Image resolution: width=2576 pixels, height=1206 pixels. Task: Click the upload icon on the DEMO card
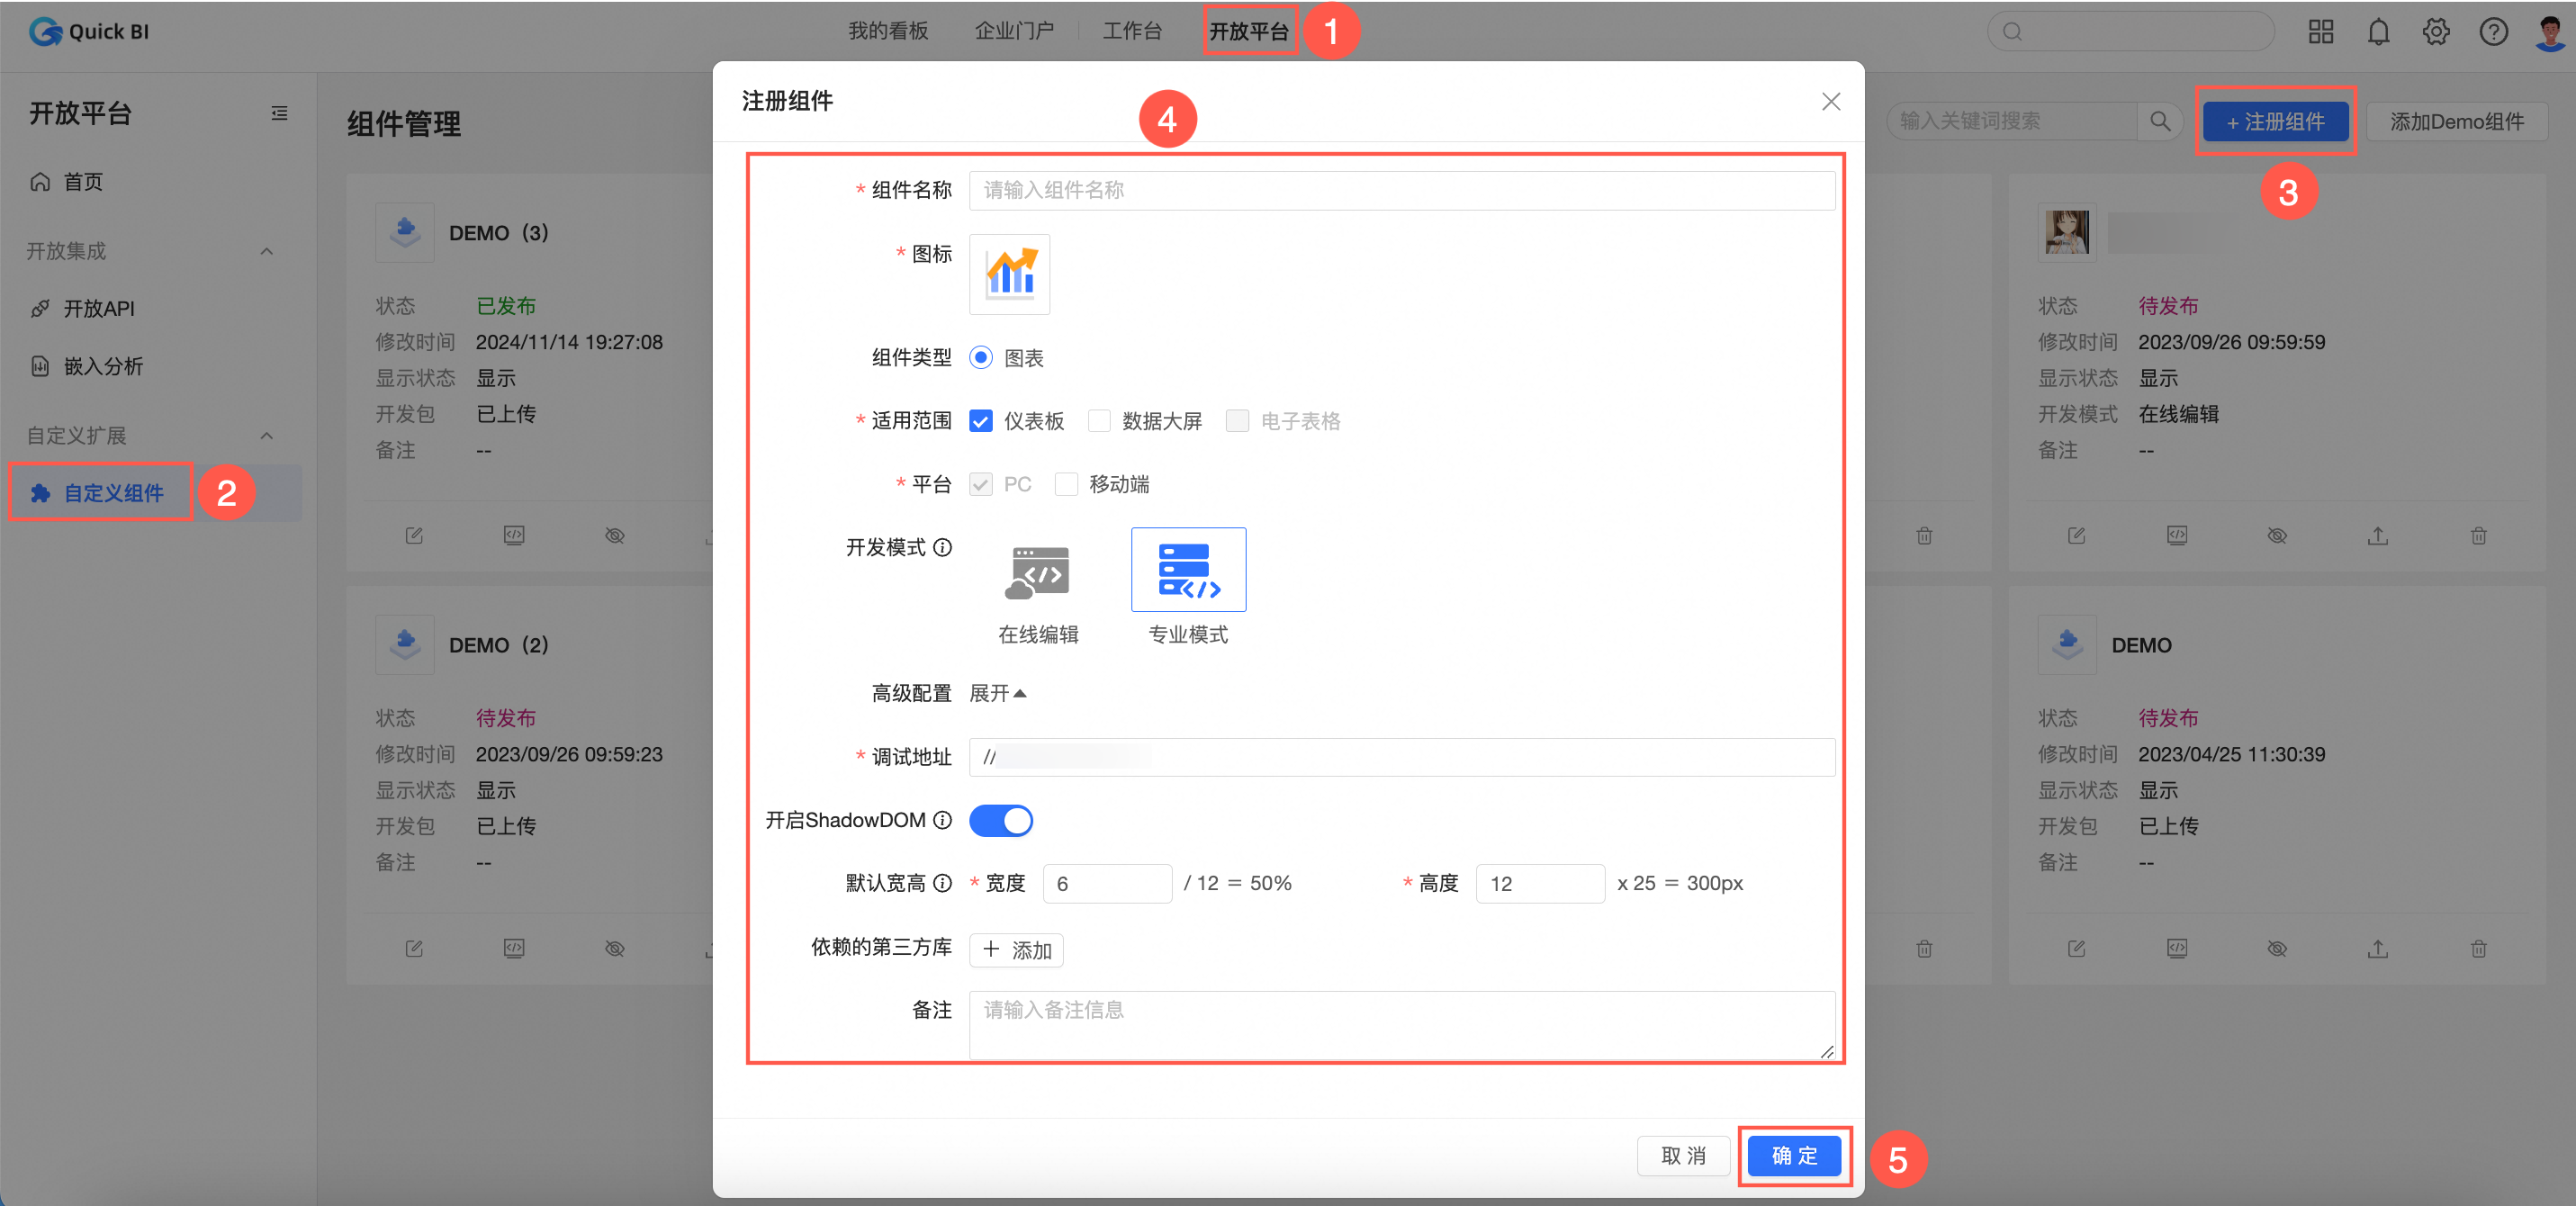point(2379,948)
